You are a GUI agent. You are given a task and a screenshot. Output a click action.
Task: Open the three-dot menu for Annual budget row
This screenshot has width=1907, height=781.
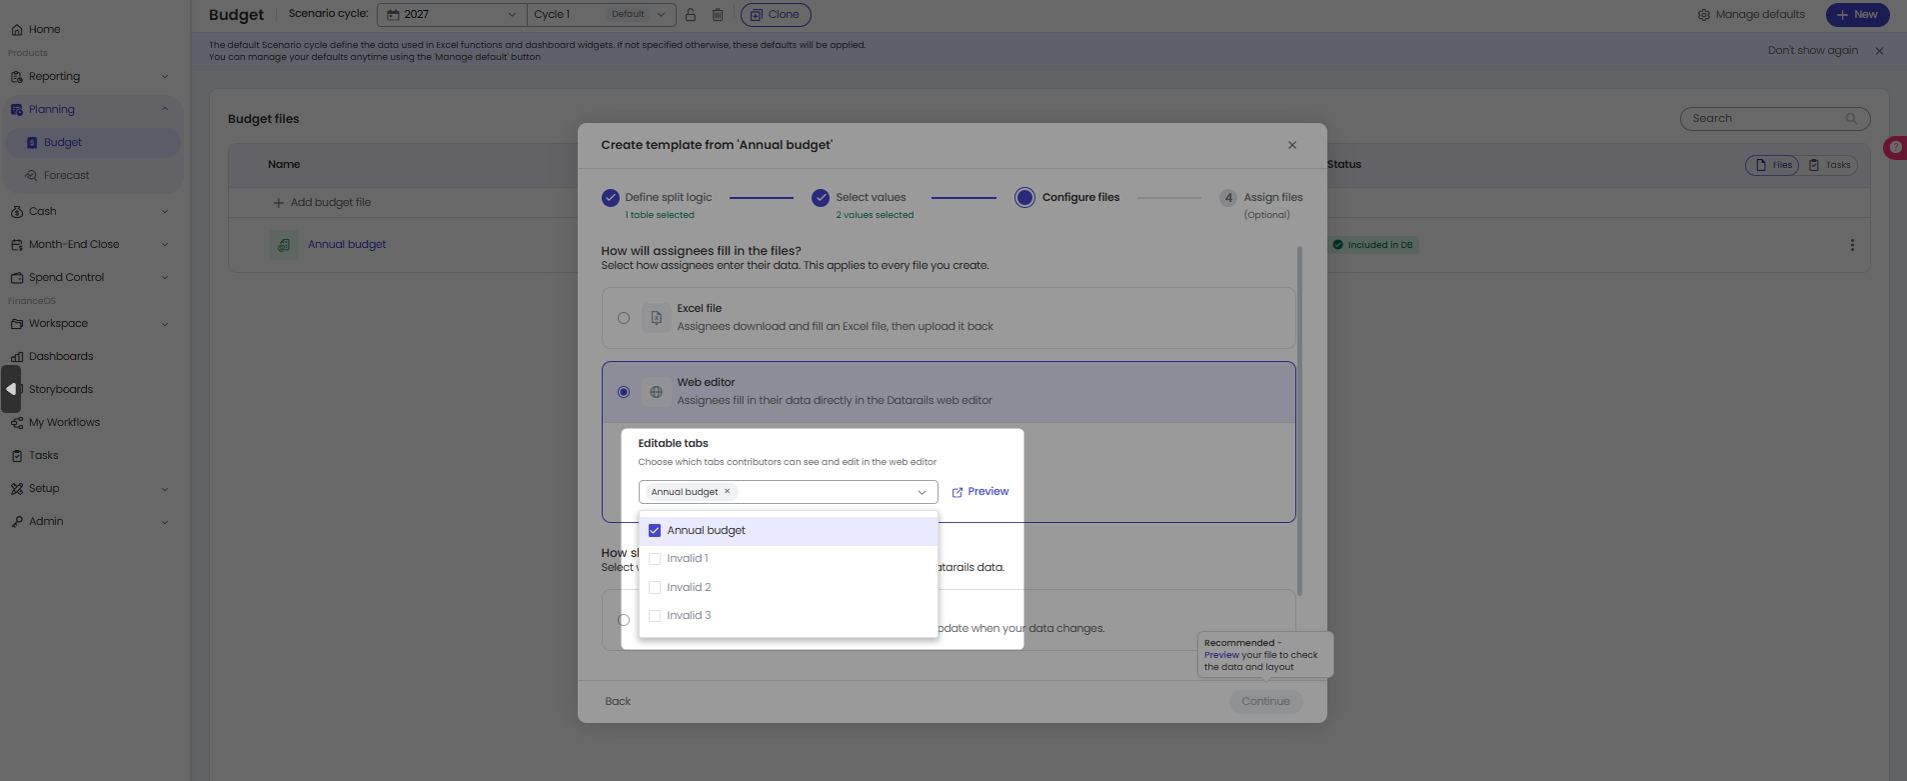coord(1852,245)
